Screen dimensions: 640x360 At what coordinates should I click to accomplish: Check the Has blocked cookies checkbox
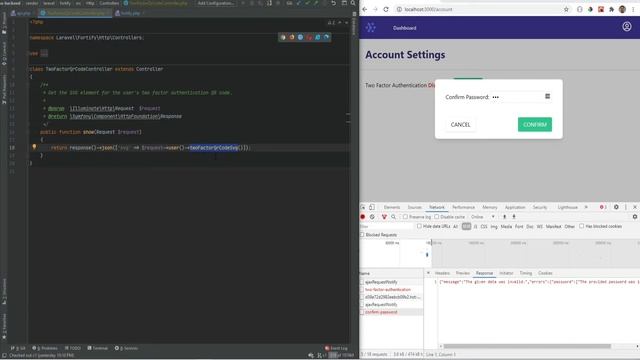coord(582,226)
